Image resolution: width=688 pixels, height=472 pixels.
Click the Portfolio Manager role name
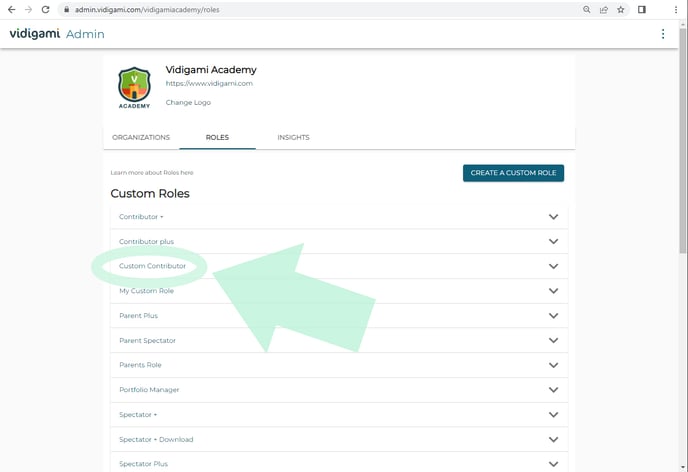[x=149, y=390]
